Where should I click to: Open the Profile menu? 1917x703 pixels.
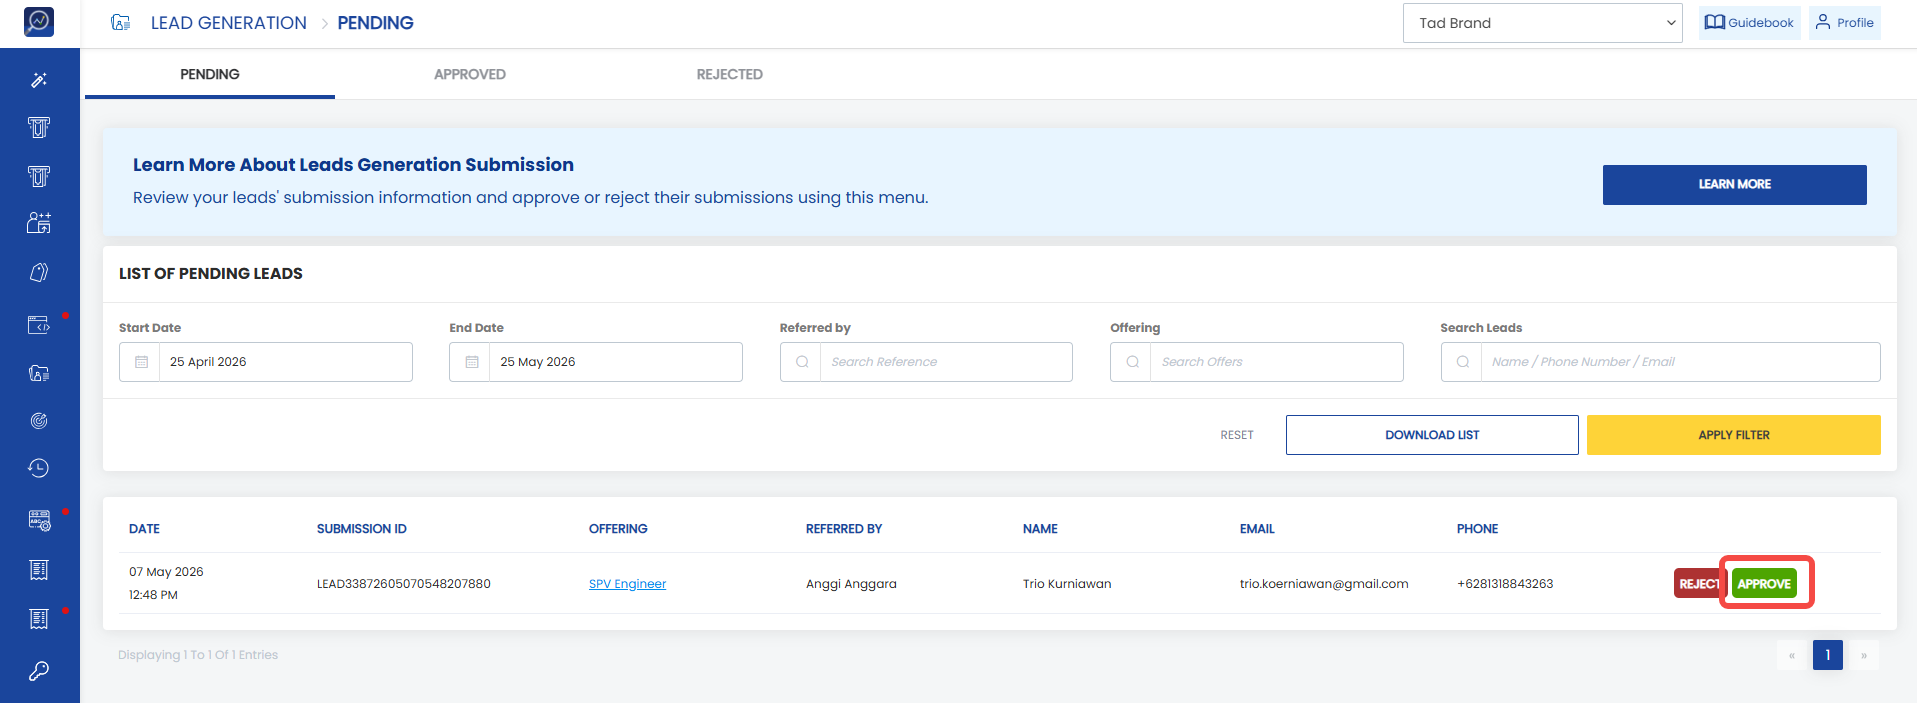[x=1845, y=22]
